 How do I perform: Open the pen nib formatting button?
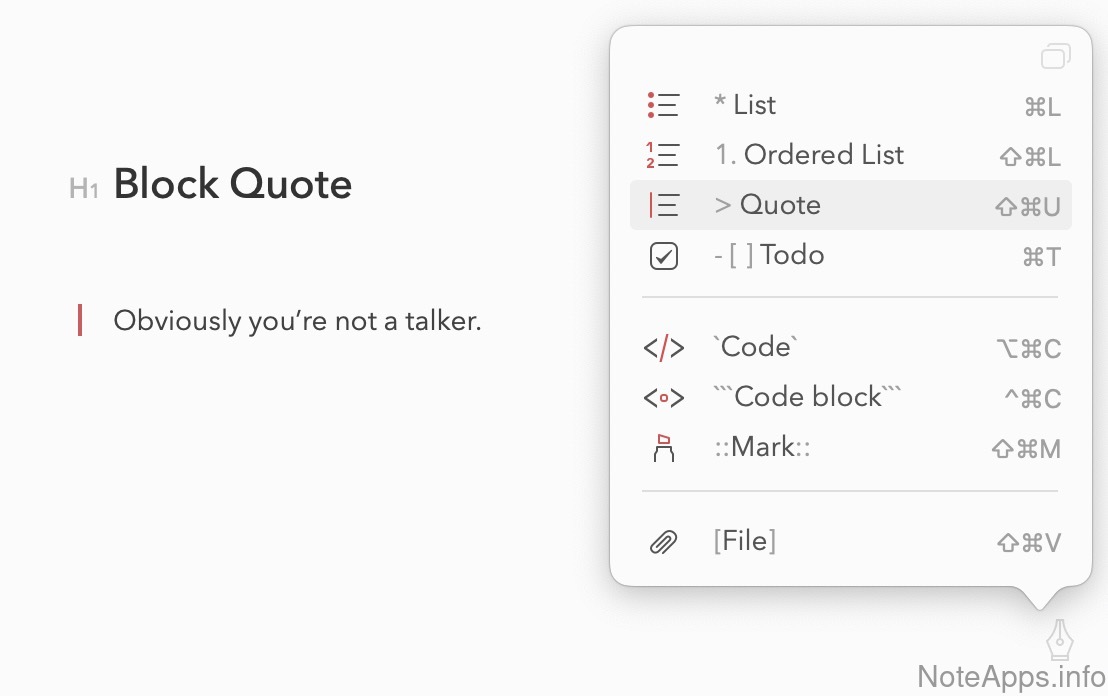coord(1058,639)
